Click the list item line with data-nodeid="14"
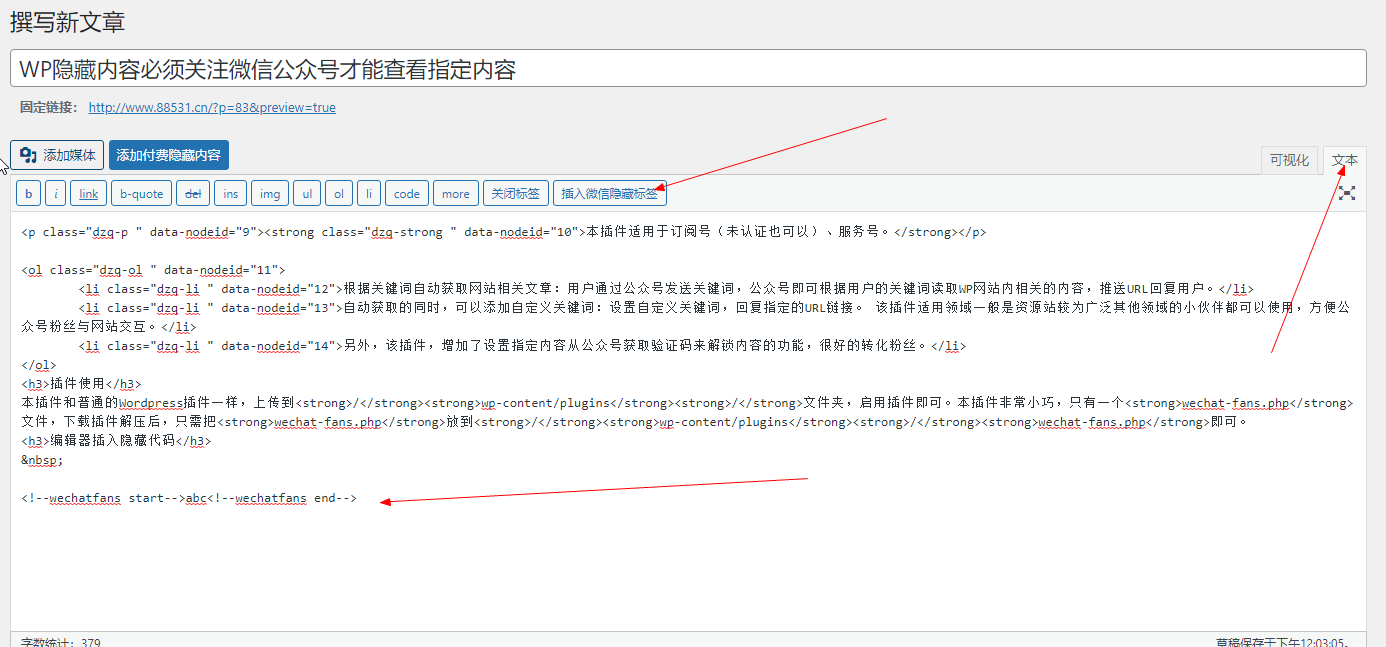Viewport: 1386px width, 647px height. (523, 346)
